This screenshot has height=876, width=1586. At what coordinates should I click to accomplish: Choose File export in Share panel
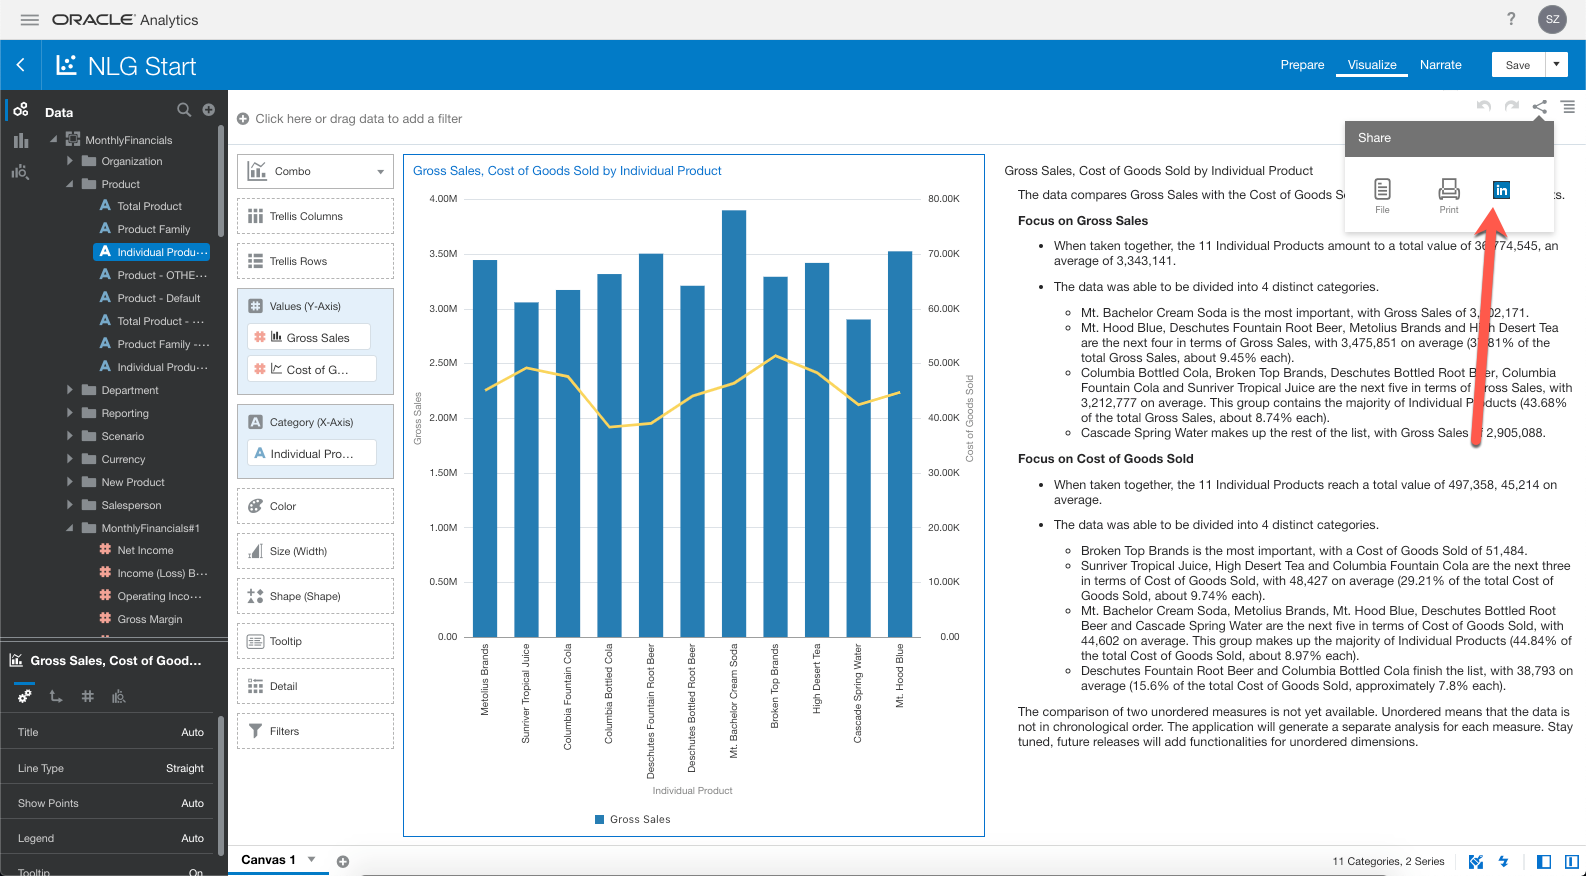tap(1382, 194)
